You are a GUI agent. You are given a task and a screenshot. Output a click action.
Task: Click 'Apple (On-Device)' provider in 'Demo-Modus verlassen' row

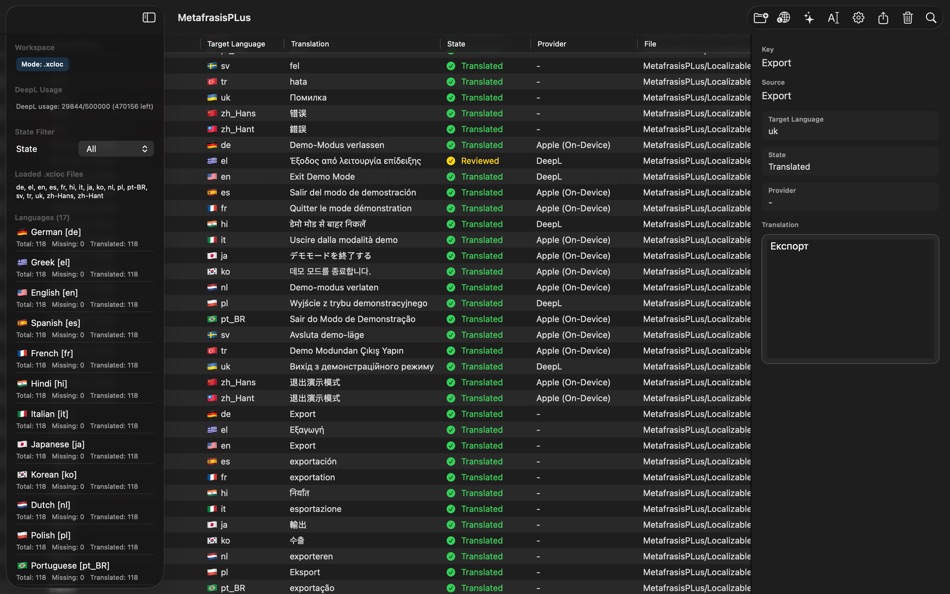tap(573, 145)
